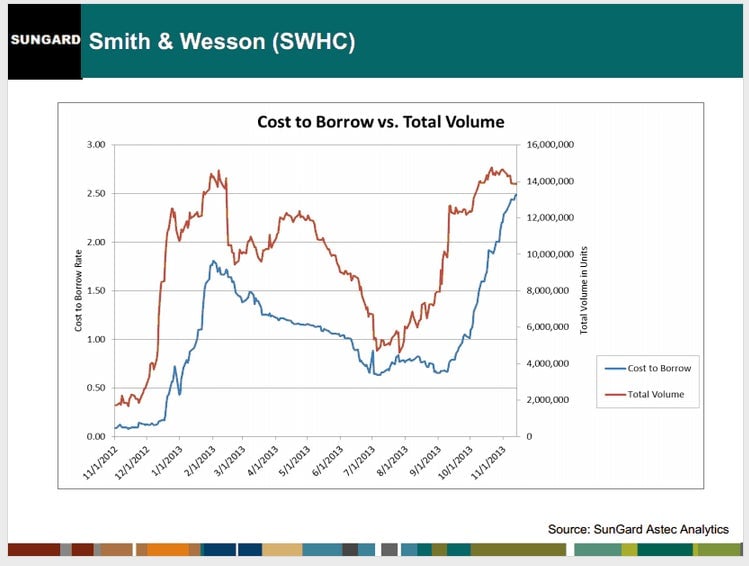Click the 0.50 left axis value

coord(96,388)
